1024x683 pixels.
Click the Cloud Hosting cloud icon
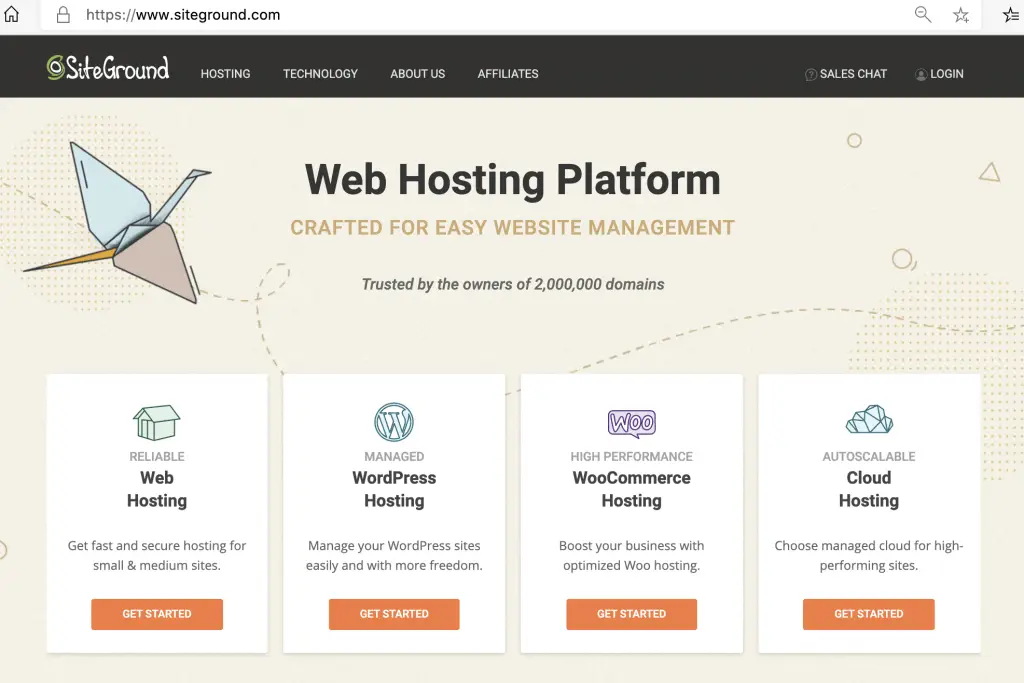(868, 420)
